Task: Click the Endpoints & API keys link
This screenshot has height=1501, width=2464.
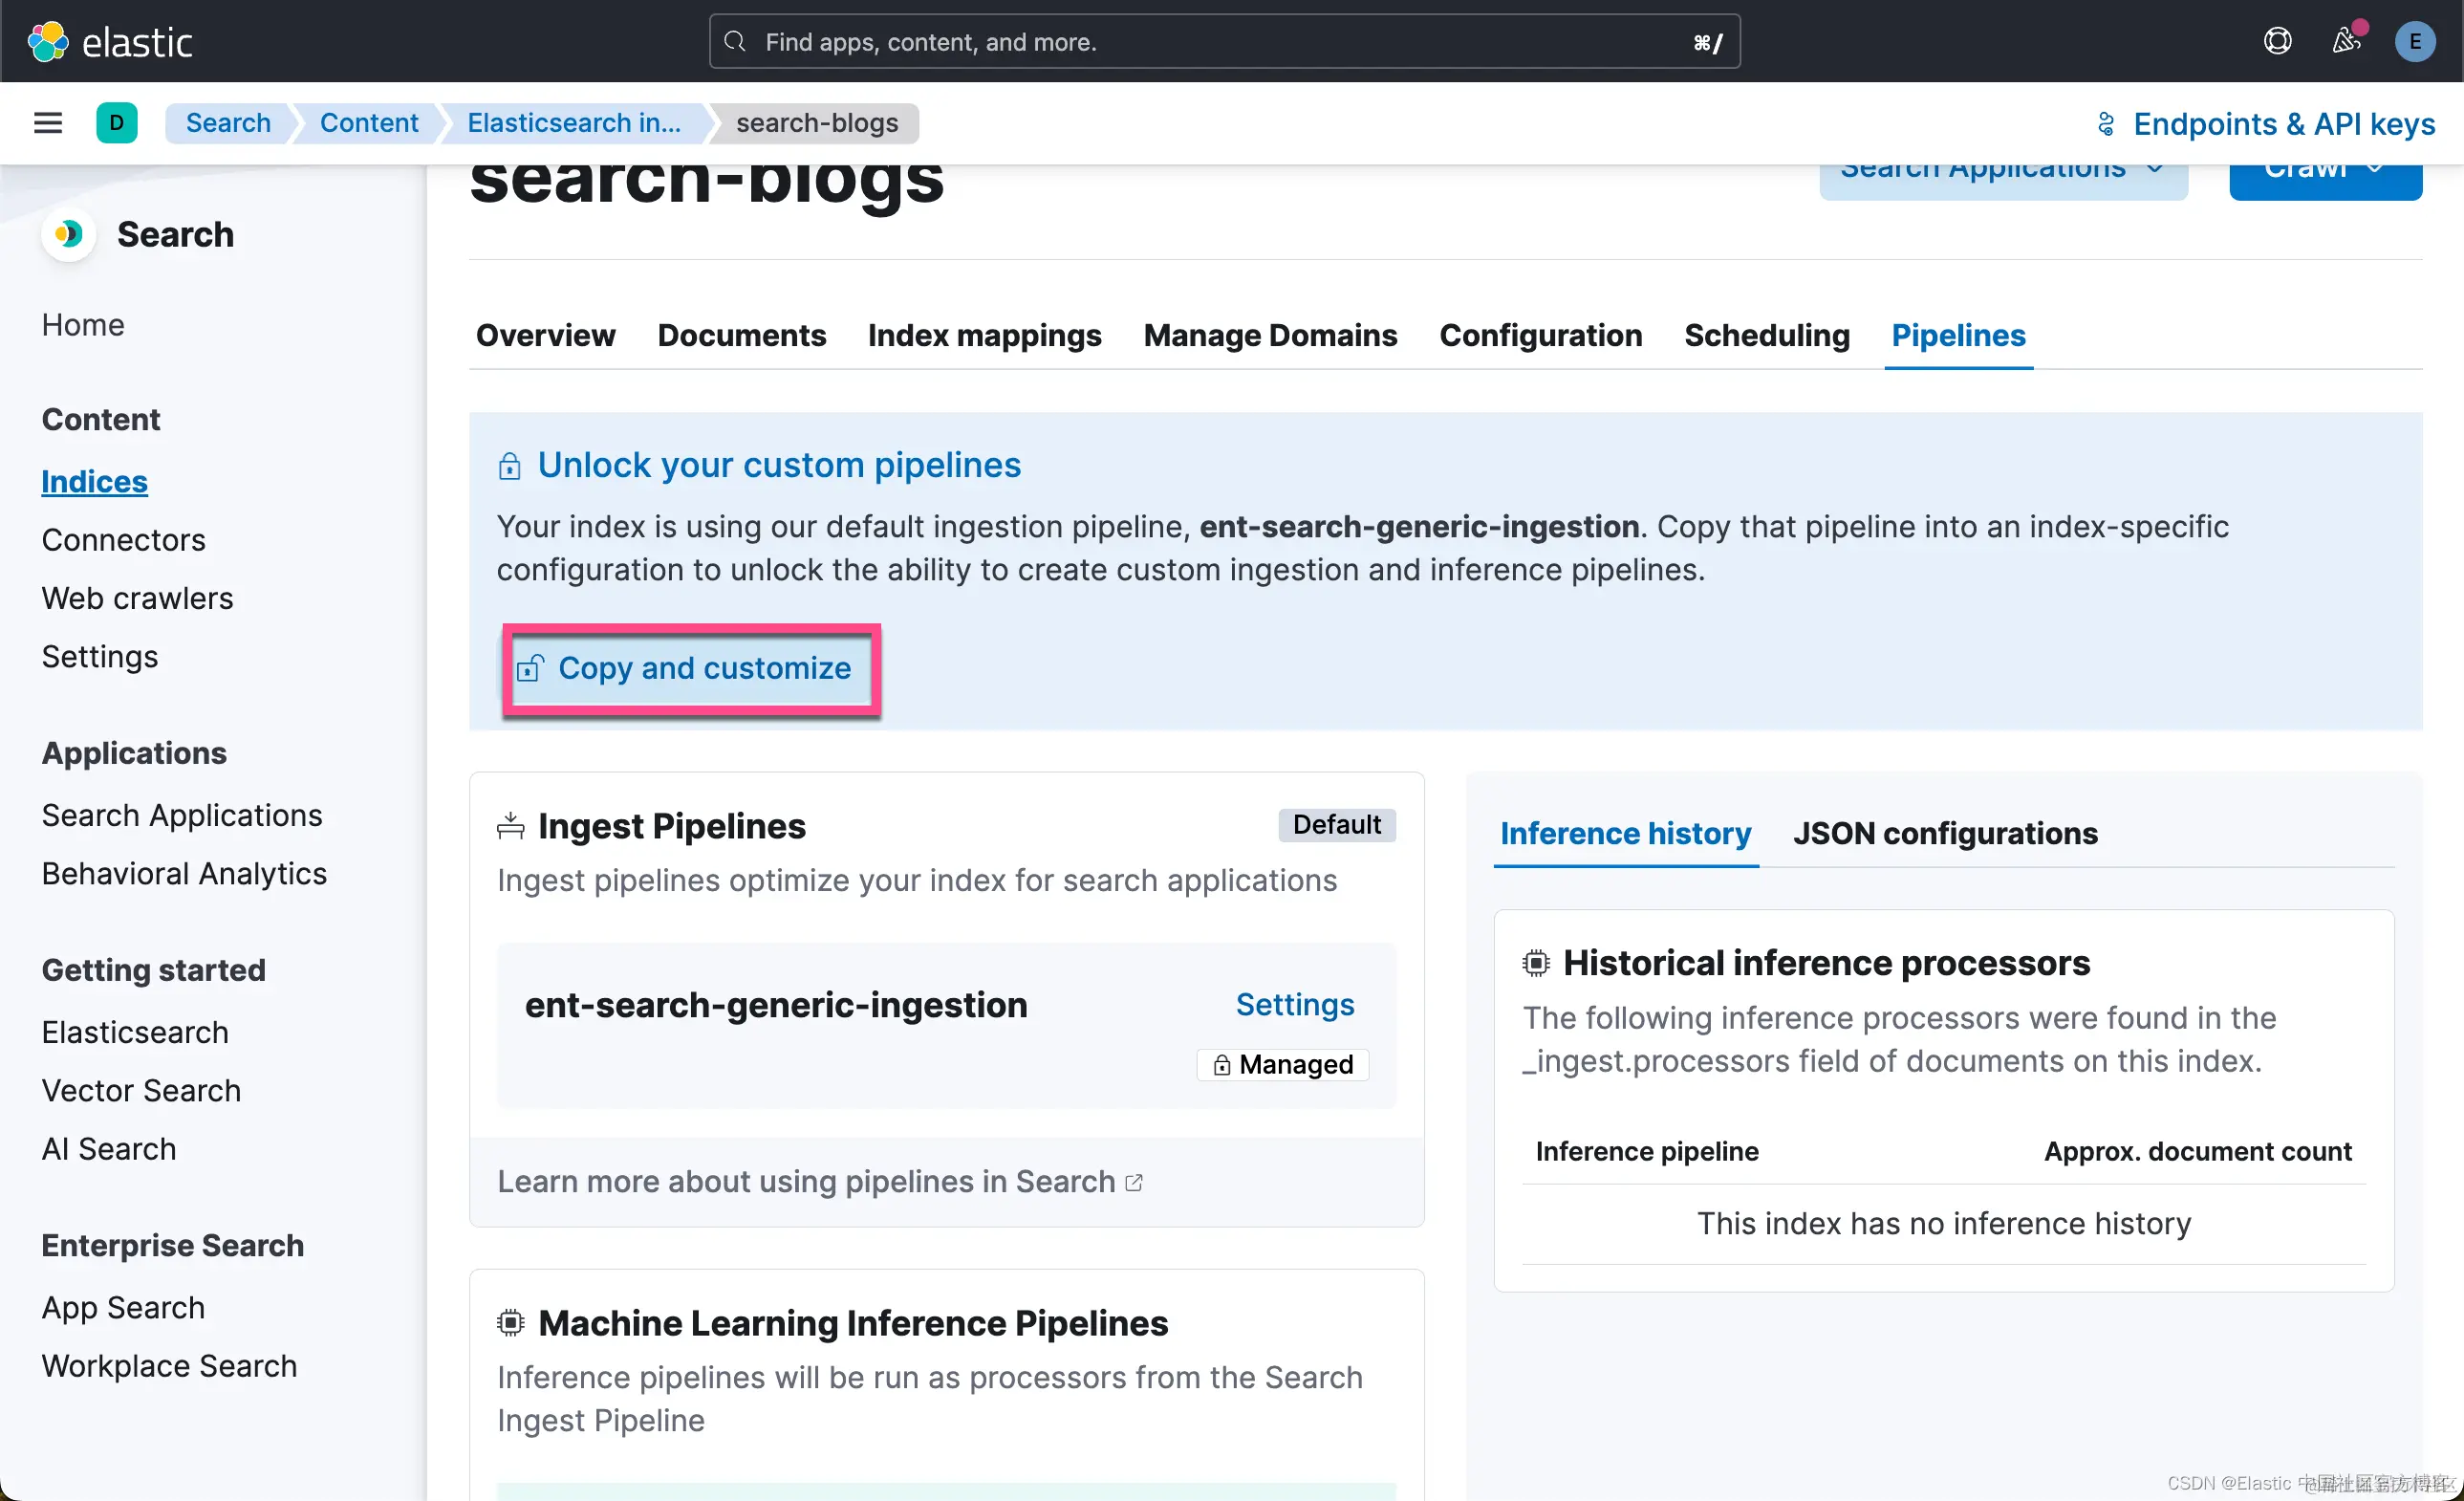Action: pyautogui.click(x=2265, y=123)
